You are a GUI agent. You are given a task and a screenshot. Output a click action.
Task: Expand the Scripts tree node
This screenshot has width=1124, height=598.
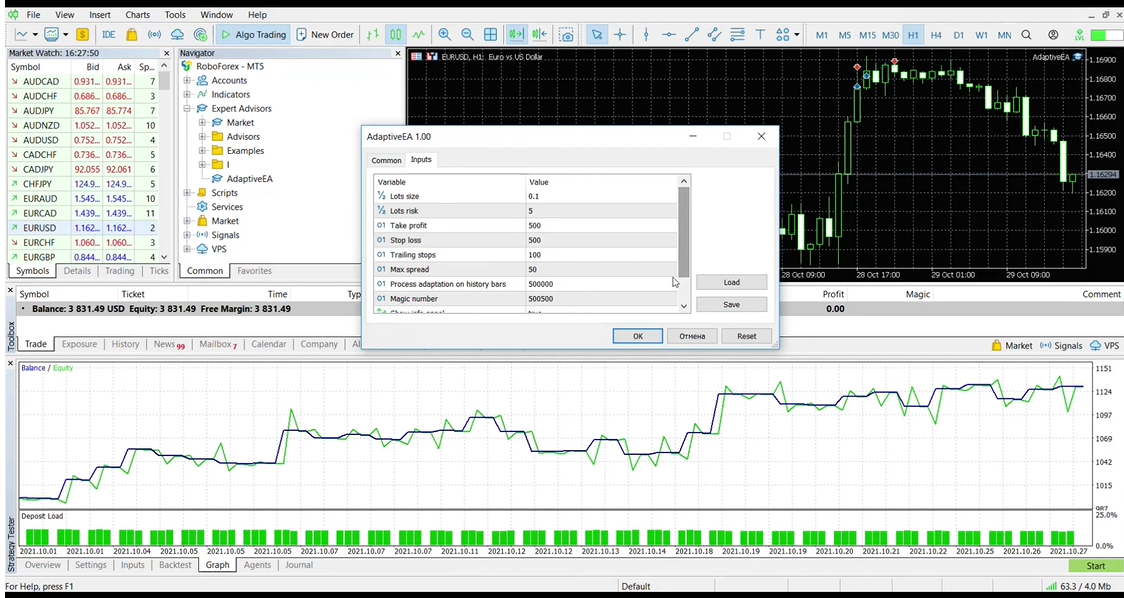187,193
